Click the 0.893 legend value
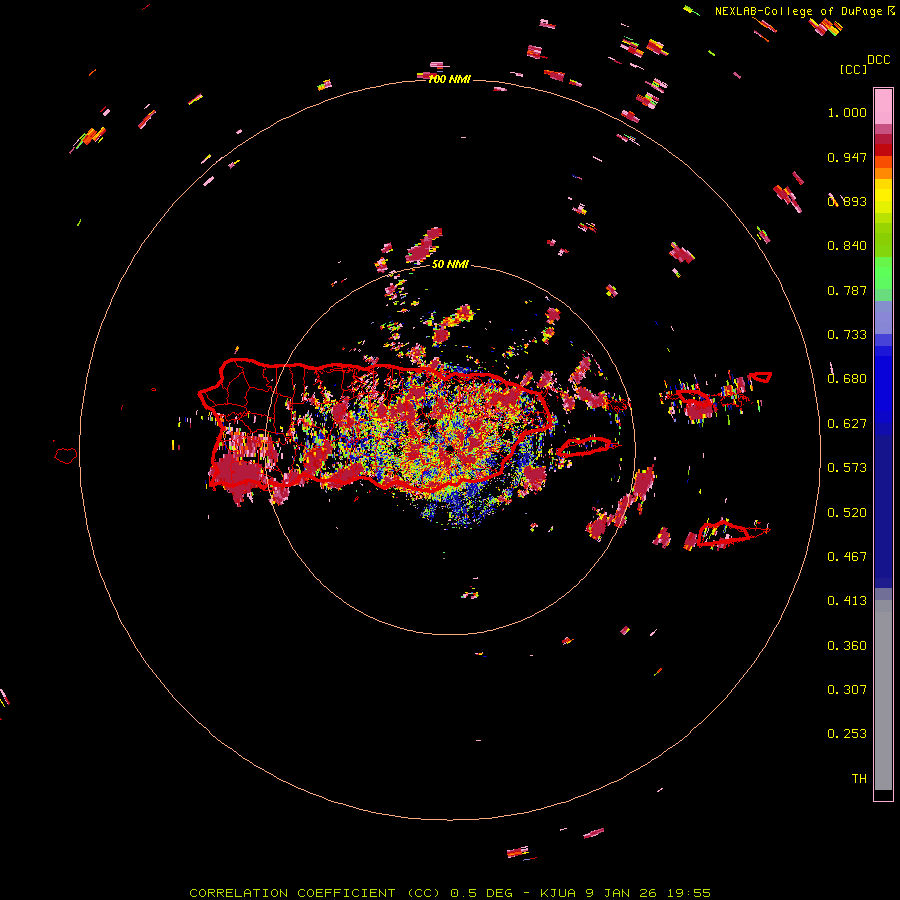This screenshot has width=900, height=900. [847, 201]
